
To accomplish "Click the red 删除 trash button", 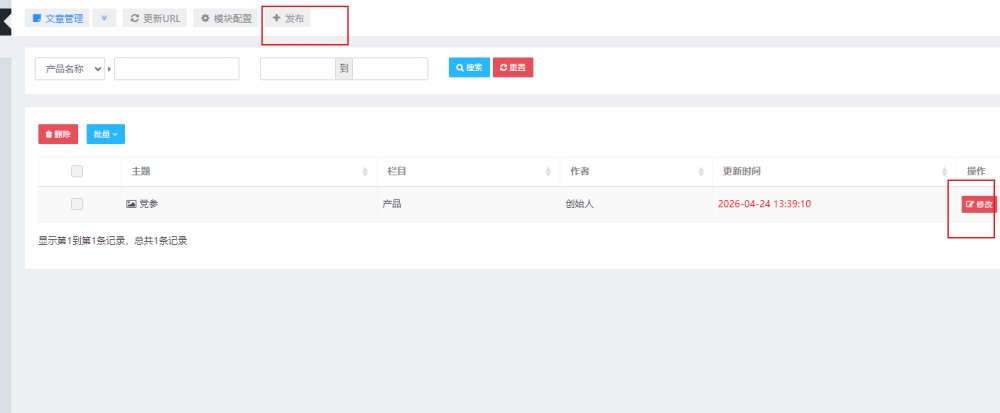I will click(58, 134).
